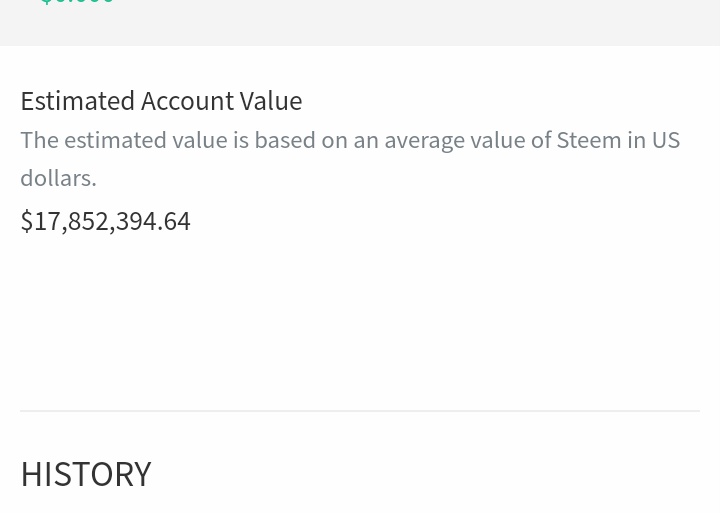
Task: Click the word 'dollars.' in the description
Action: [58, 177]
